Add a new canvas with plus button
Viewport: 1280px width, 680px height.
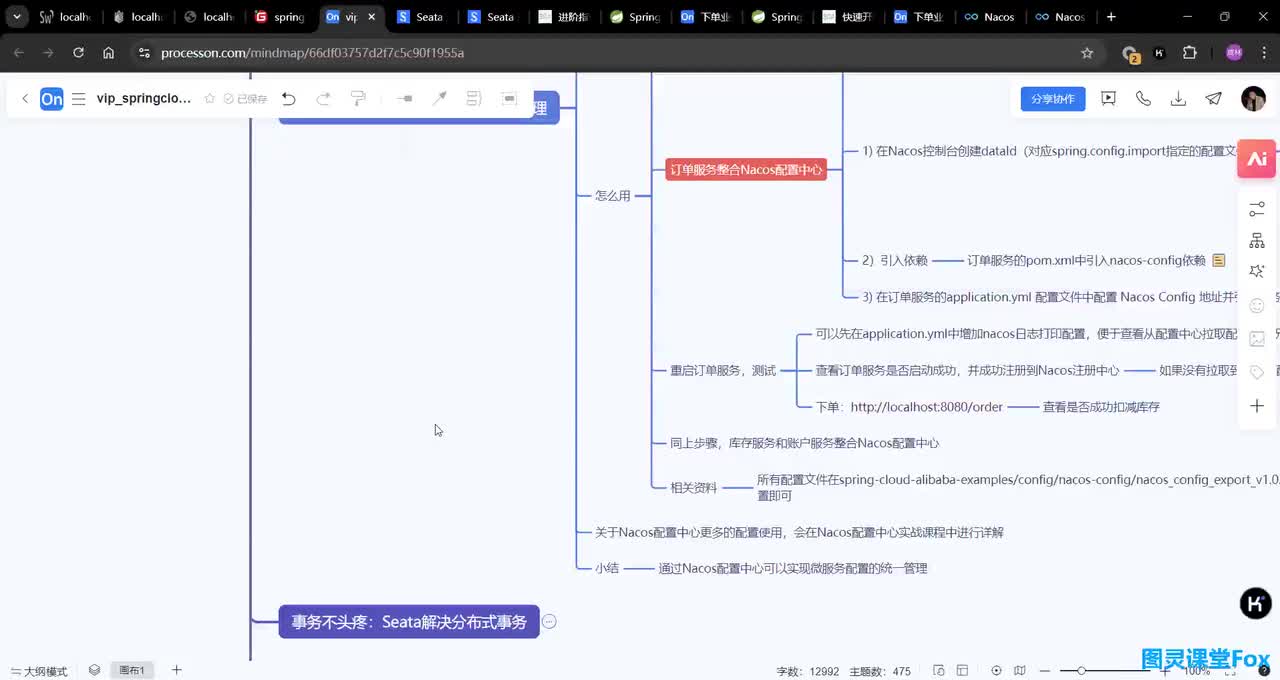pyautogui.click(x=176, y=670)
